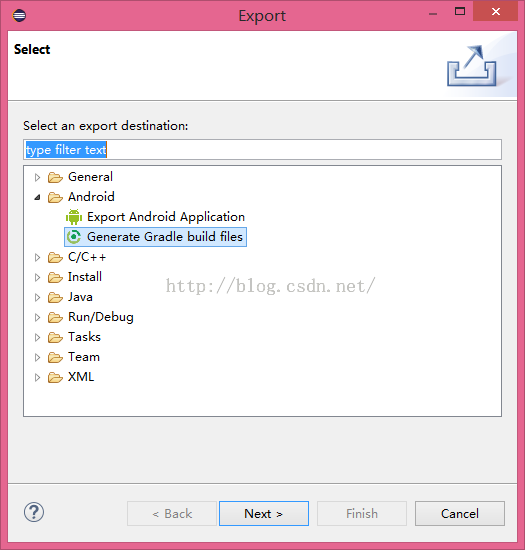
Task: Select the Run/Debug tree label
Action: point(101,317)
